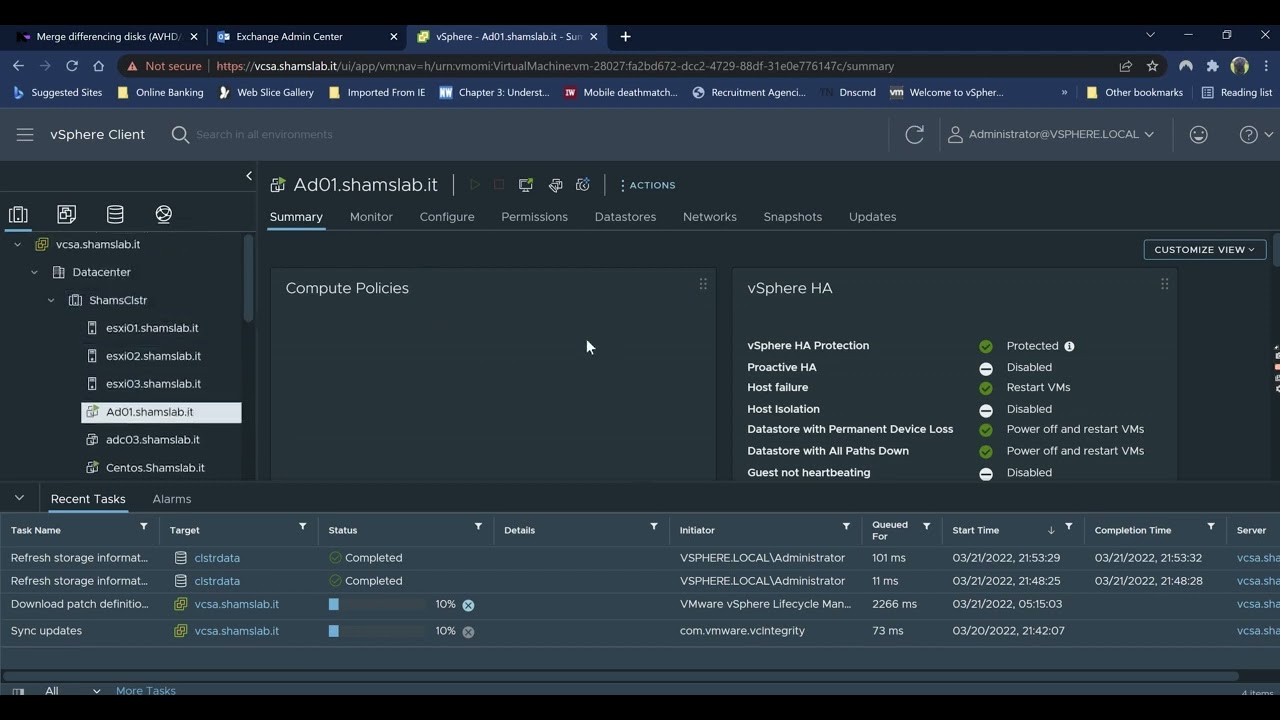Click the global Refresh icon

click(x=914, y=134)
